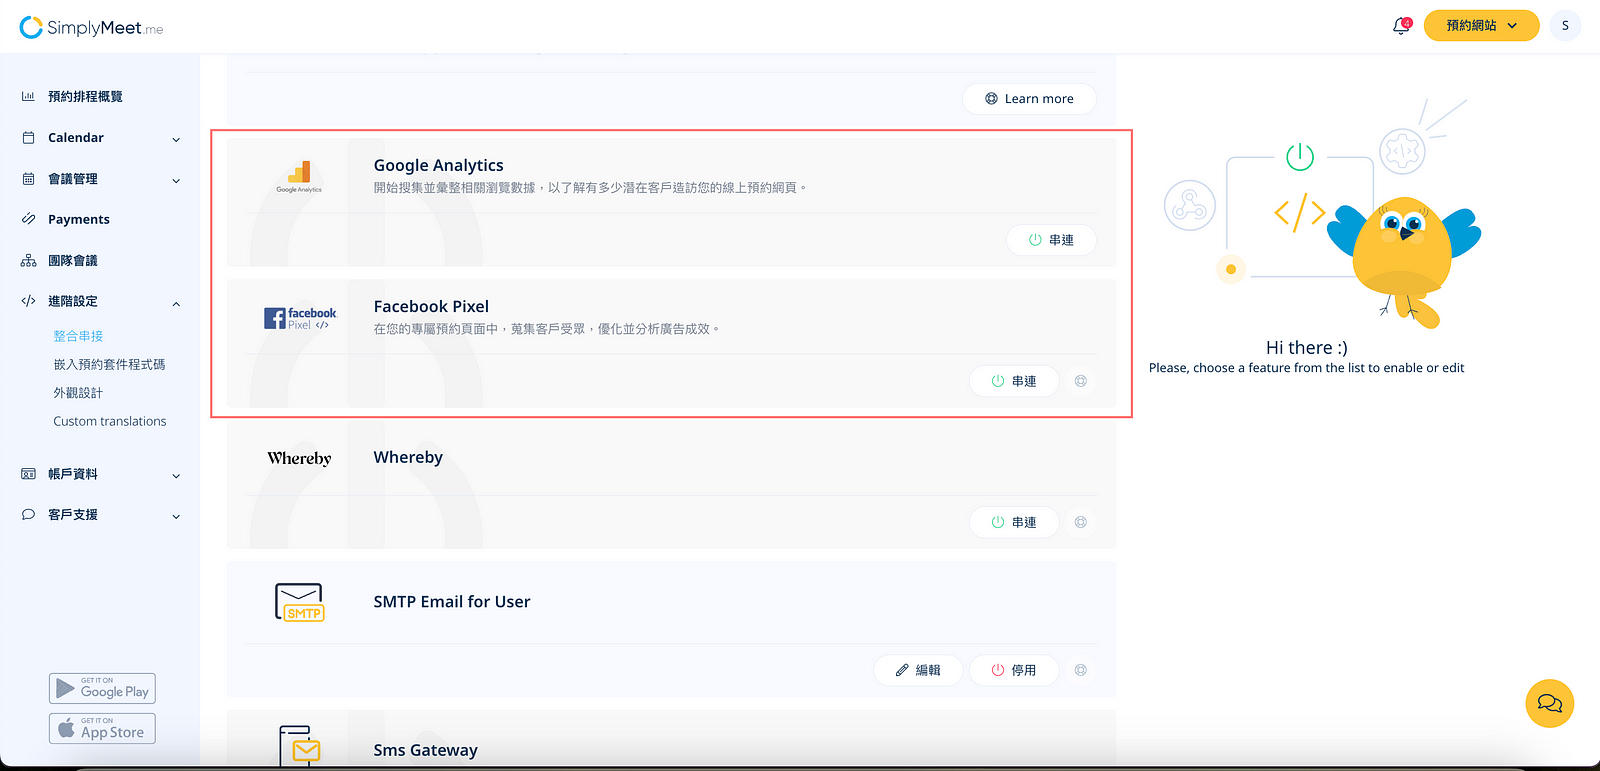The image size is (1600, 771).
Task: Click the 團隊會議 sidebar icon
Action: [x=28, y=260]
